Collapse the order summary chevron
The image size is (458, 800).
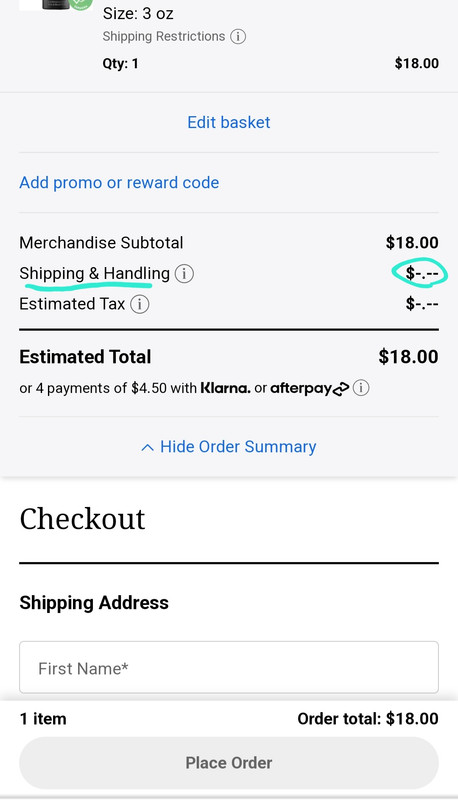(x=147, y=448)
